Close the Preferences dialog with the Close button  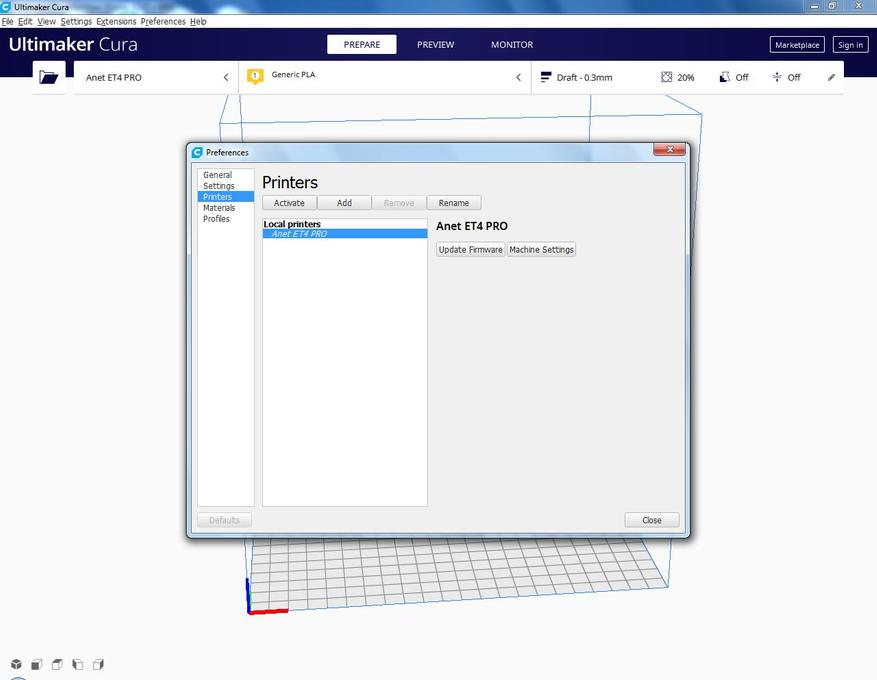pyautogui.click(x=652, y=520)
